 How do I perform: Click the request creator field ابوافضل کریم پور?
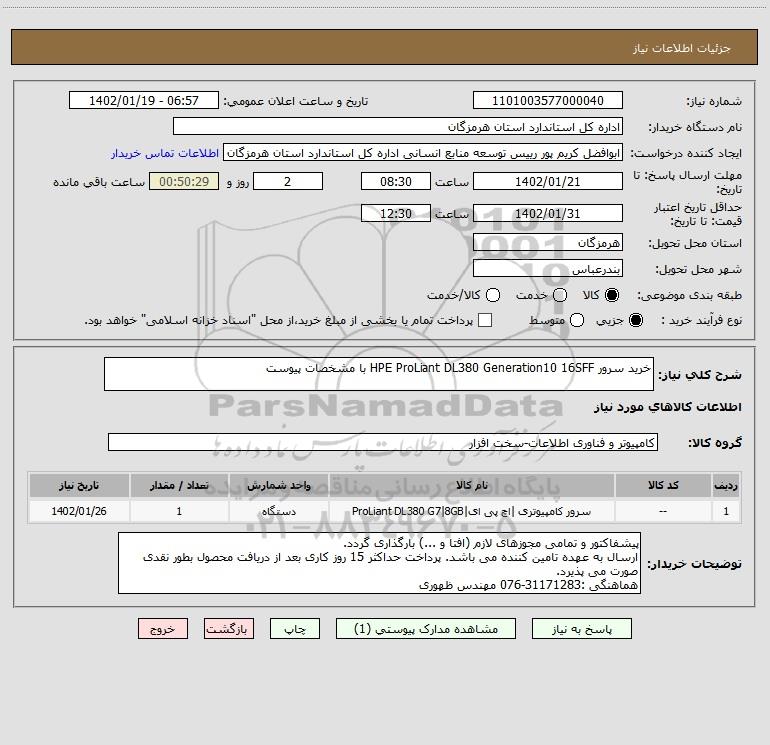(423, 153)
